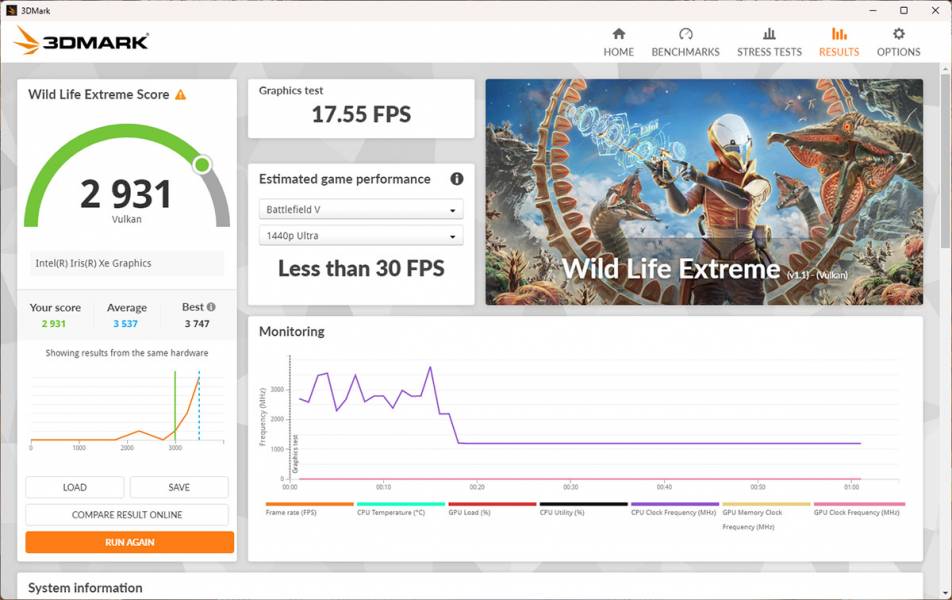Image resolution: width=952 pixels, height=600 pixels.
Task: Click the System information heading
Action: 85,588
